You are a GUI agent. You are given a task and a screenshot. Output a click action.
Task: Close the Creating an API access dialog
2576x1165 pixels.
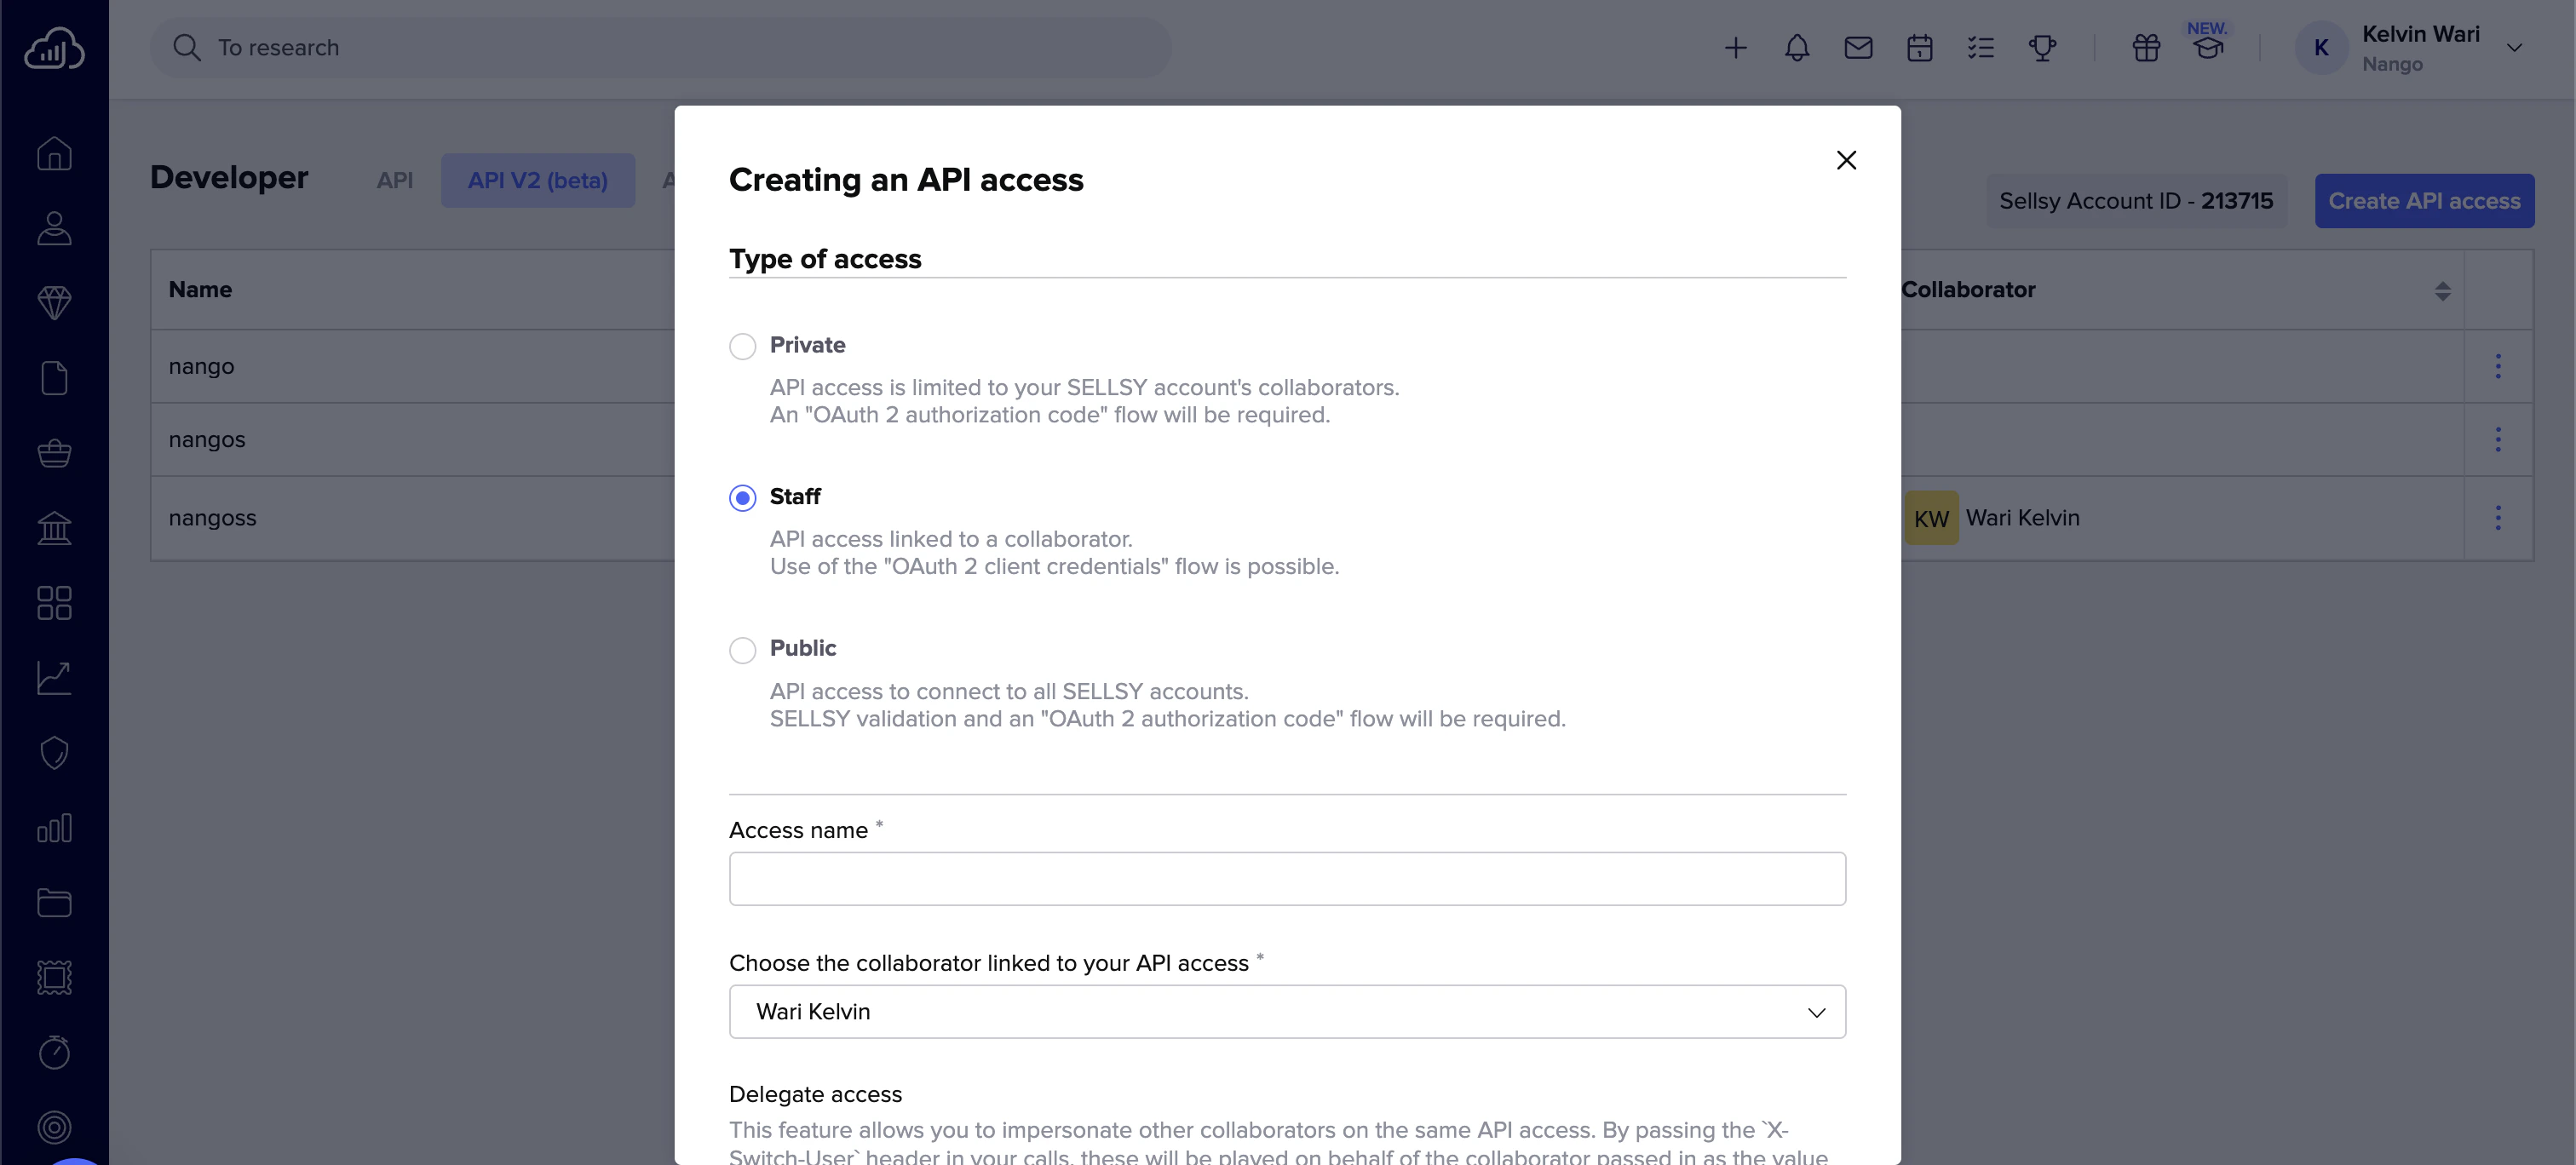click(x=1845, y=160)
